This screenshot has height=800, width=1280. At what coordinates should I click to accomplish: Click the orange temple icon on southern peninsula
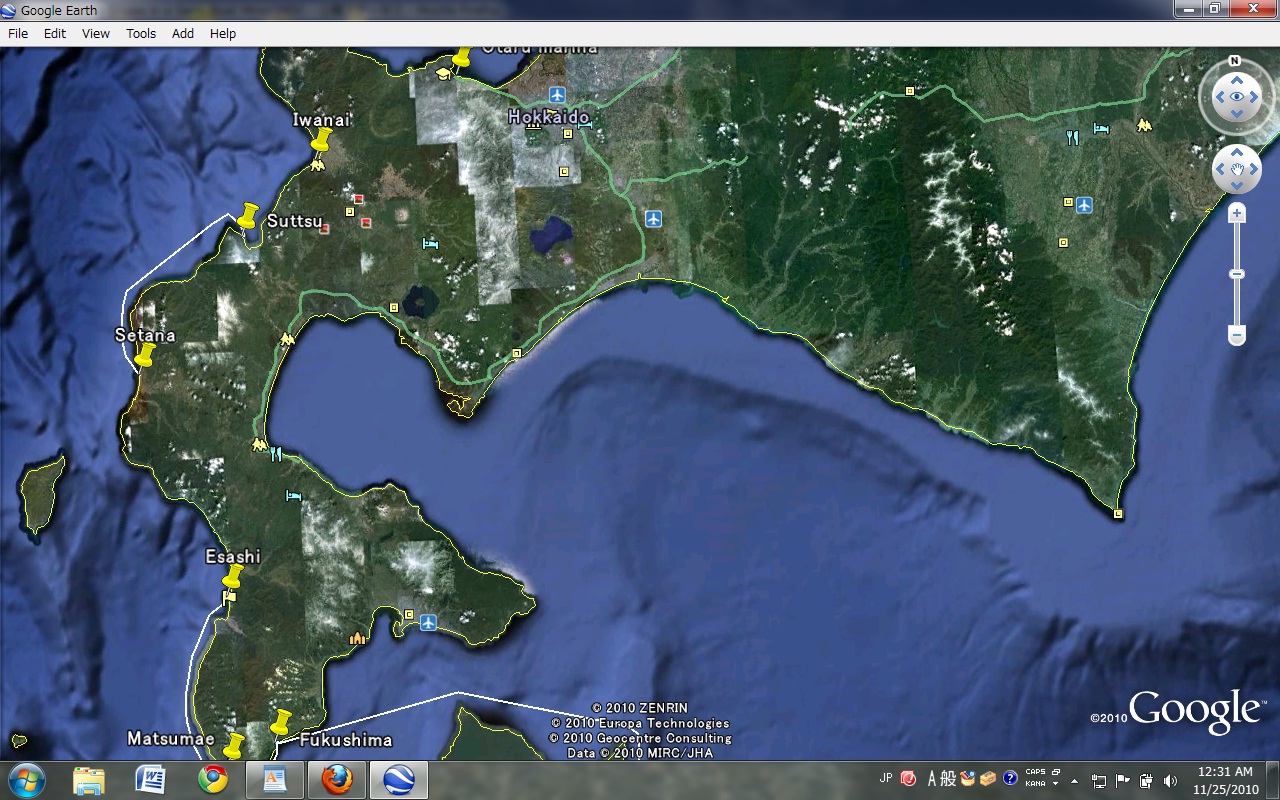tap(357, 637)
